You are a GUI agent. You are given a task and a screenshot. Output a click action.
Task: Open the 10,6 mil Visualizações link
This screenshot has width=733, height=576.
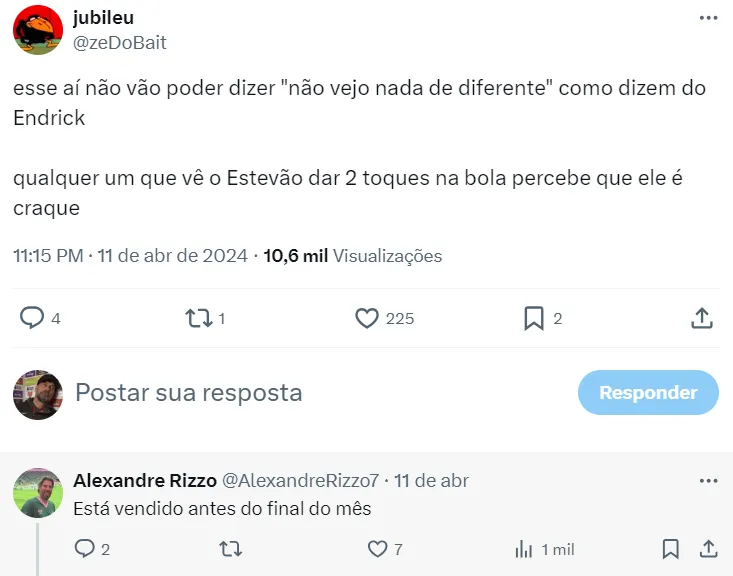coord(352,256)
